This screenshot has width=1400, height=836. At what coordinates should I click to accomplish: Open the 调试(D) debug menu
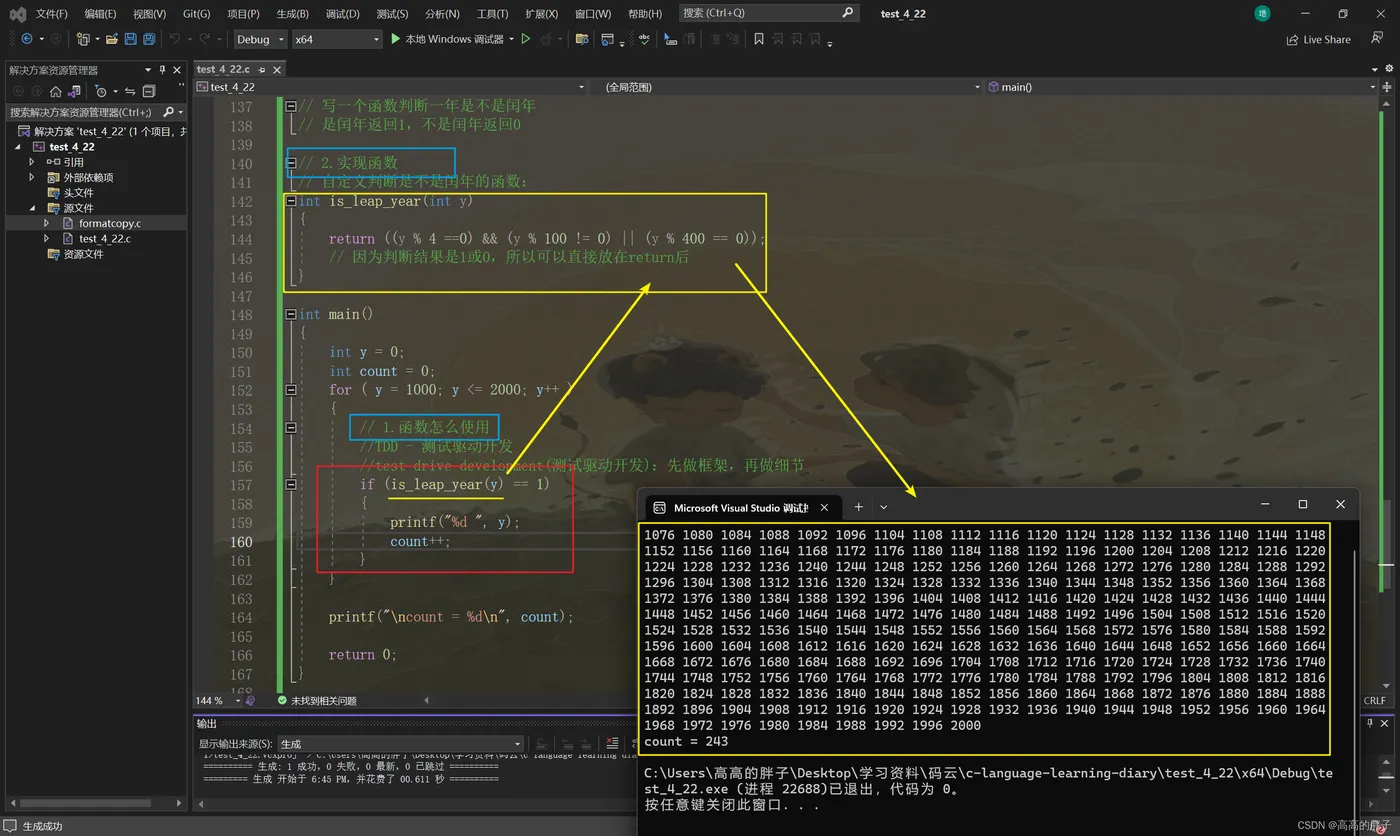pyautogui.click(x=342, y=14)
